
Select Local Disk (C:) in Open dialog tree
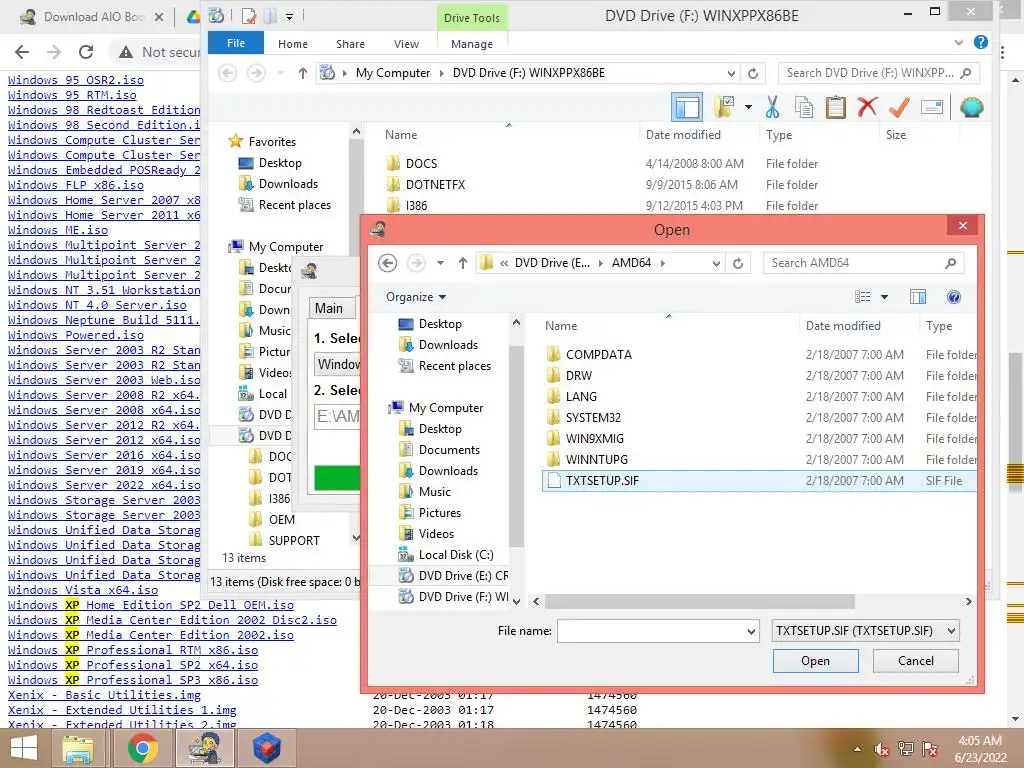[x=455, y=554]
